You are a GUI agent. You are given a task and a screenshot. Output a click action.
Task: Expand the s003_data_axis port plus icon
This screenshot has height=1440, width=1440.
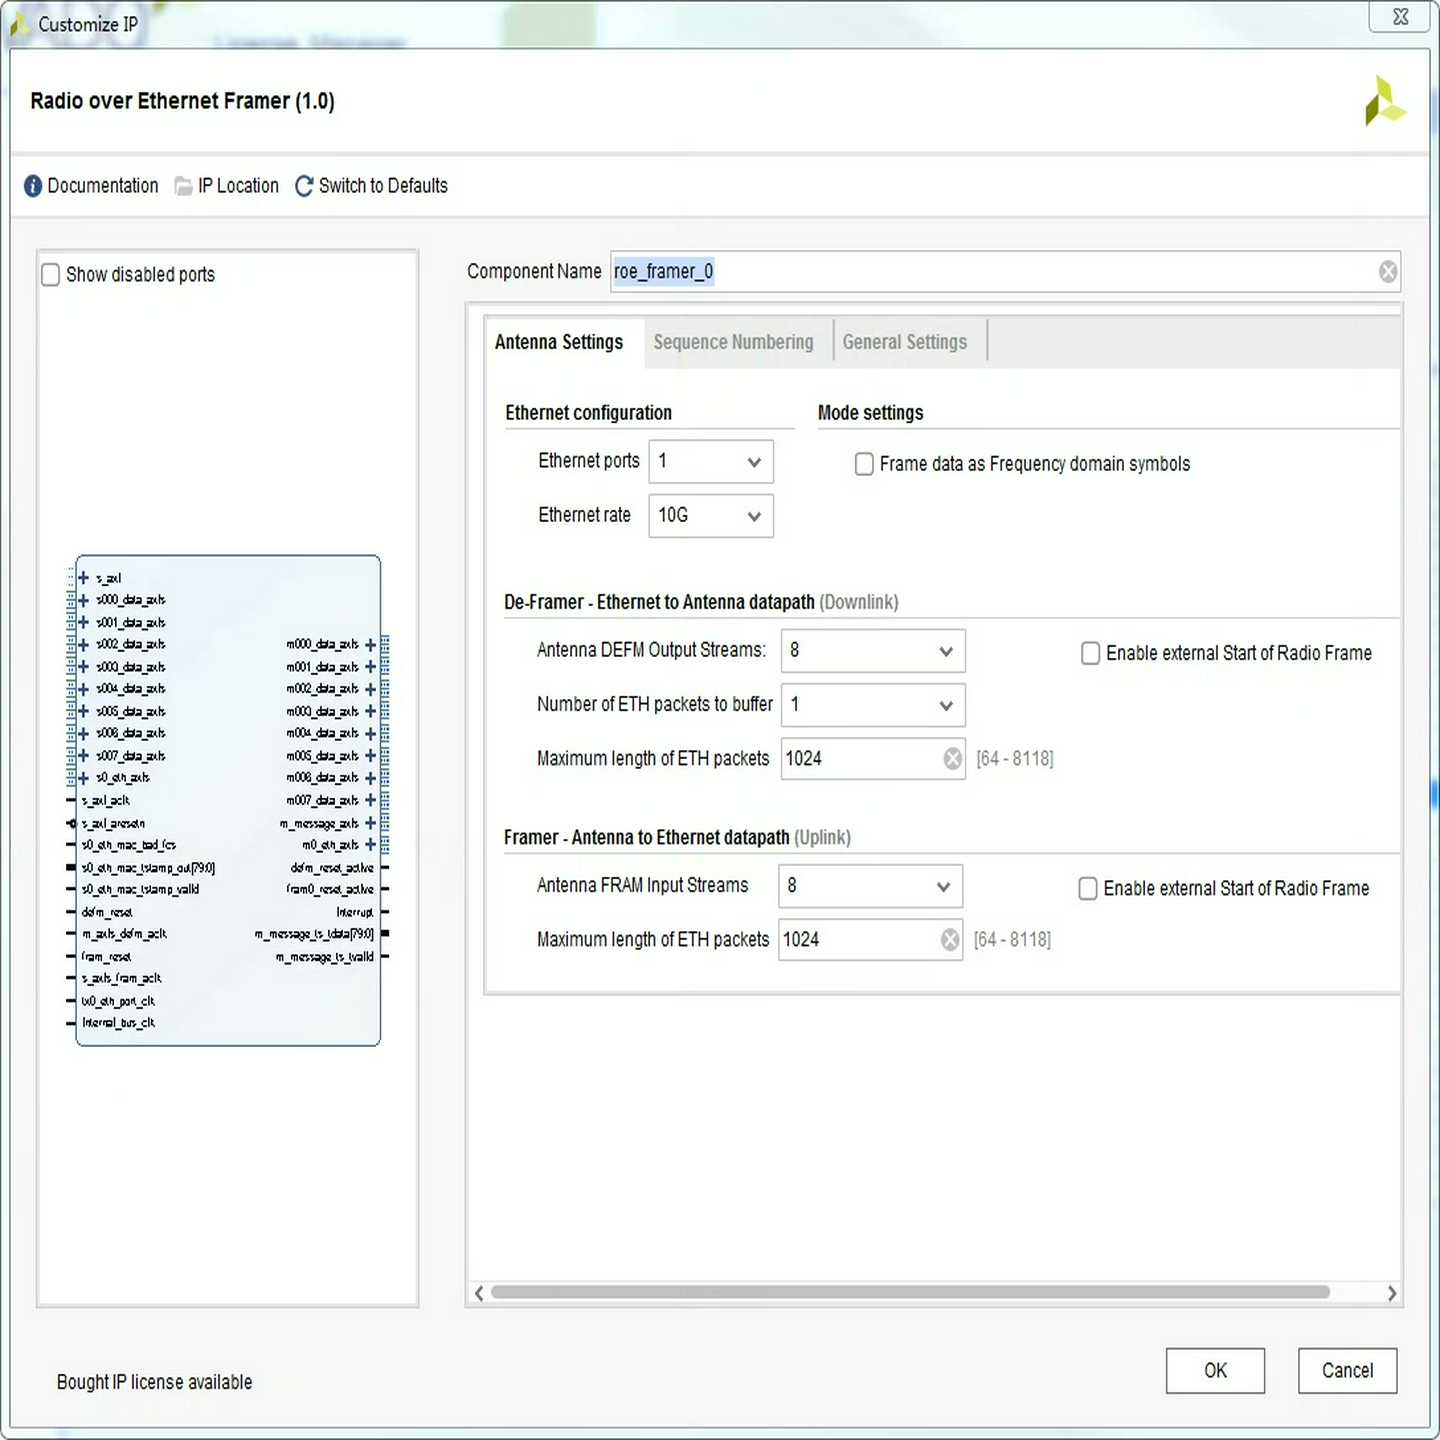tap(84, 667)
